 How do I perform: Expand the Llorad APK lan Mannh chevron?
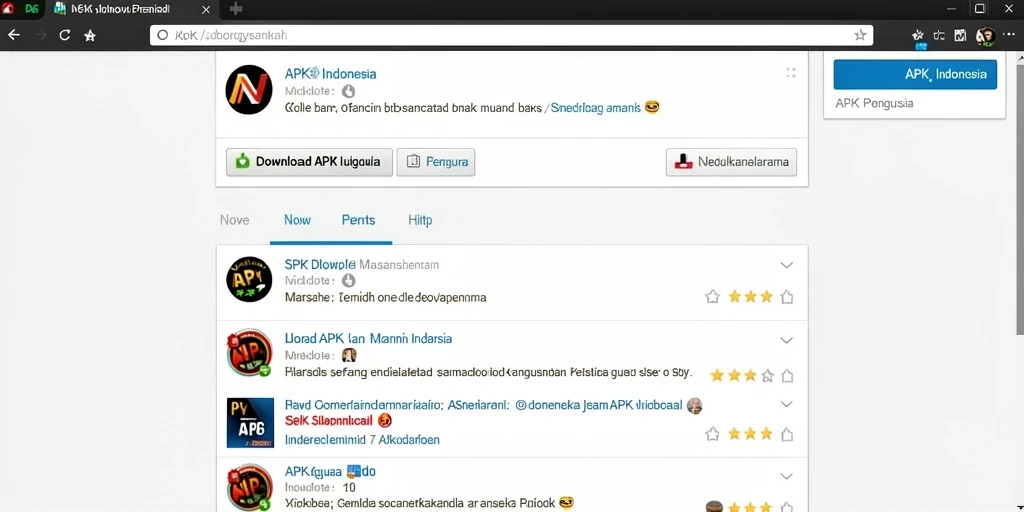(787, 340)
